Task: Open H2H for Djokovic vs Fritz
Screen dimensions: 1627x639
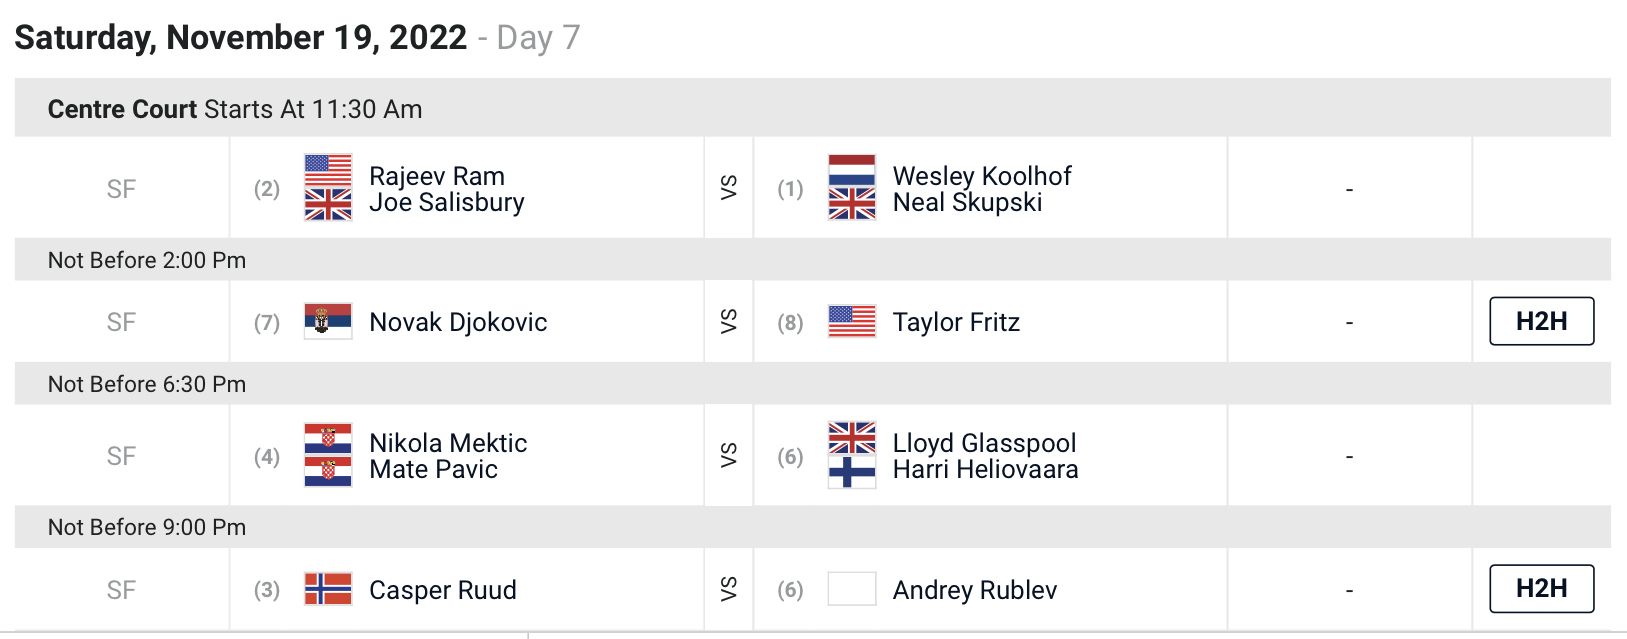Action: (1541, 321)
